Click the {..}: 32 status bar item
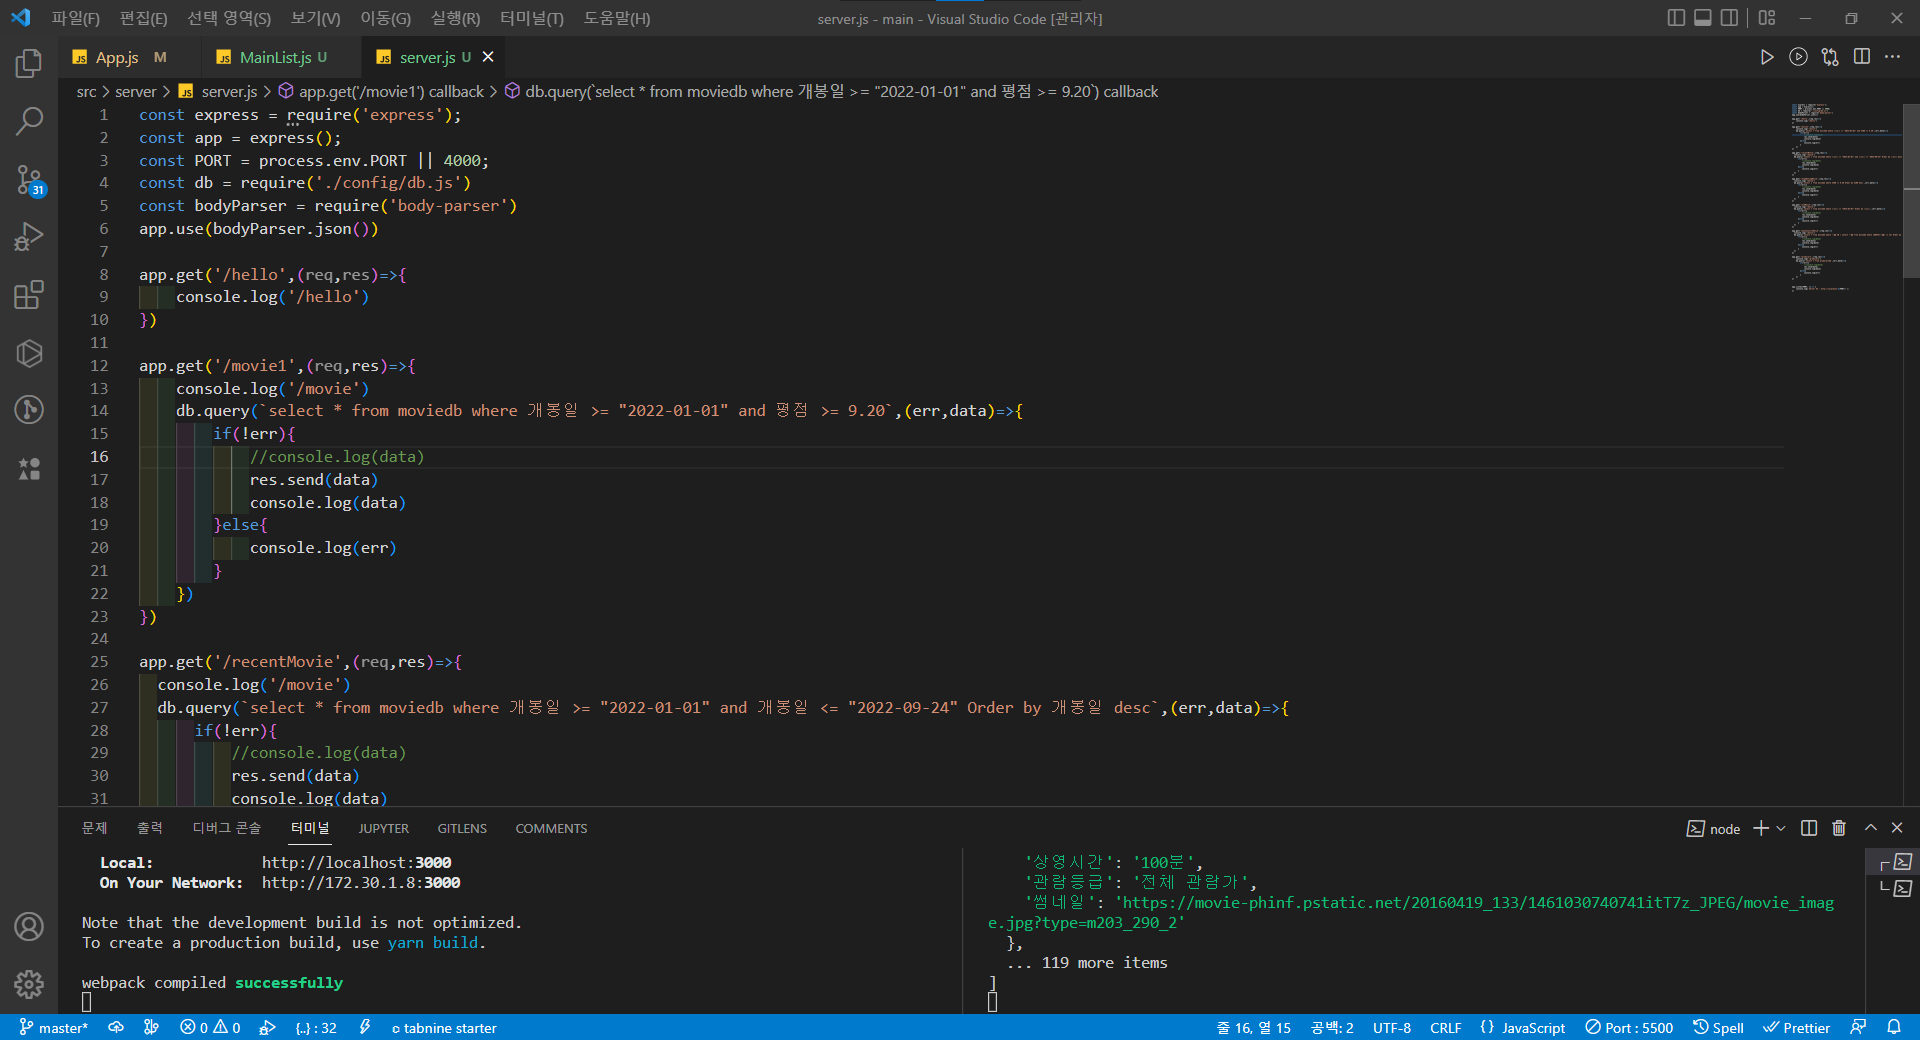Screen dimensions: 1920x1040 coord(316,1027)
